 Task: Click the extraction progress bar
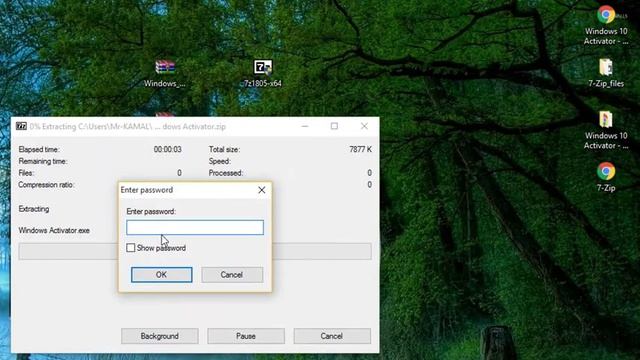coord(195,251)
